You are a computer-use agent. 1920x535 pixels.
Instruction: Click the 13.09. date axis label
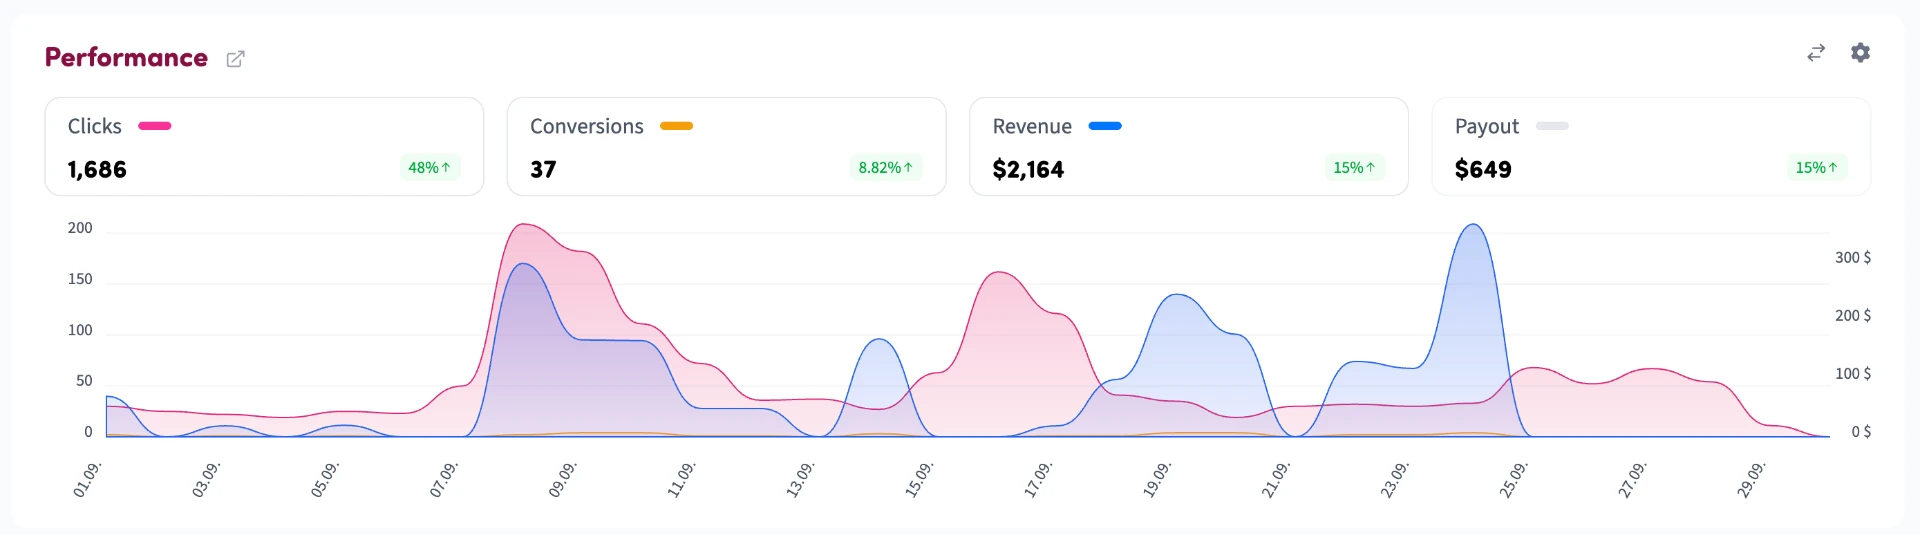800,479
